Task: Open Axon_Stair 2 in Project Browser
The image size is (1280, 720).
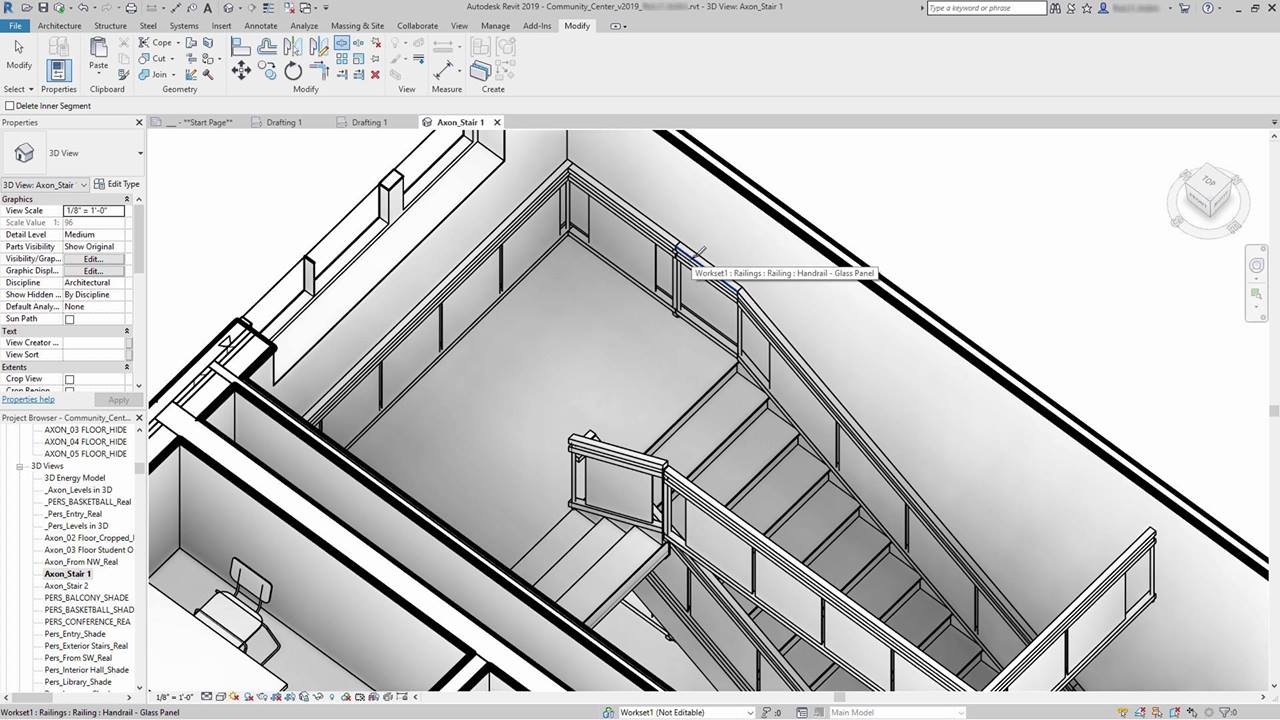Action: [x=66, y=586]
